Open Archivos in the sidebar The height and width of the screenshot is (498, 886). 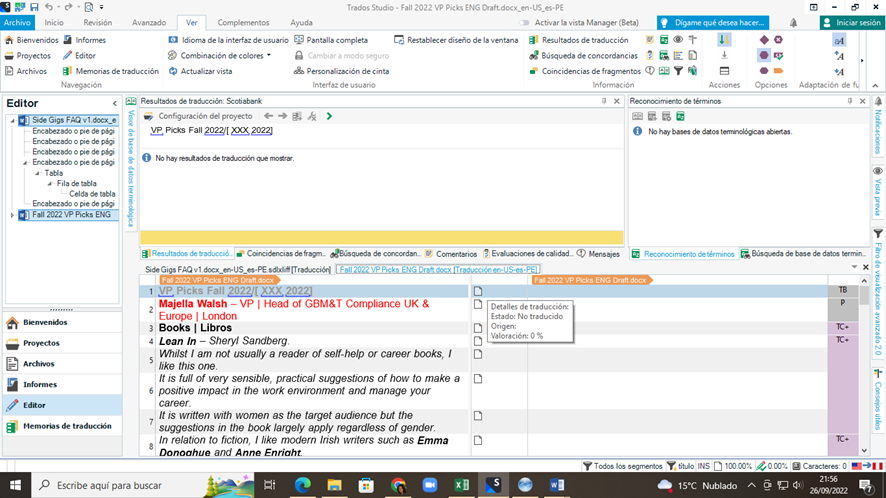62,363
